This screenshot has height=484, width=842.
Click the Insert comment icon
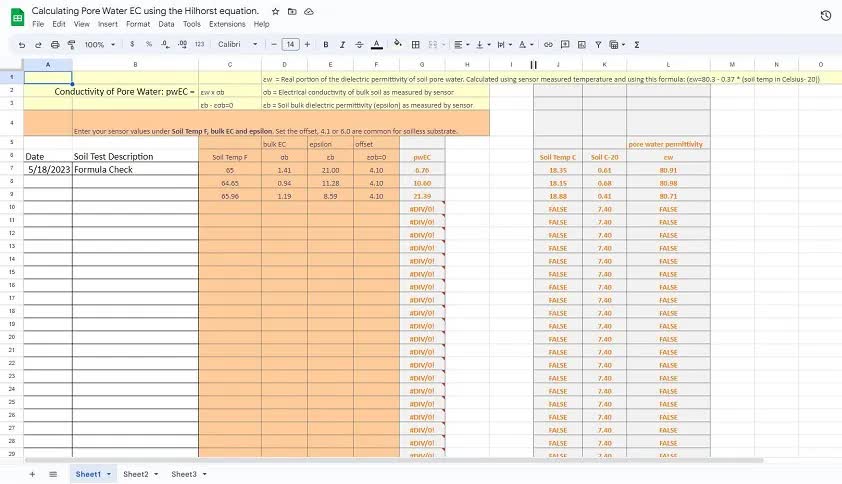tap(565, 45)
